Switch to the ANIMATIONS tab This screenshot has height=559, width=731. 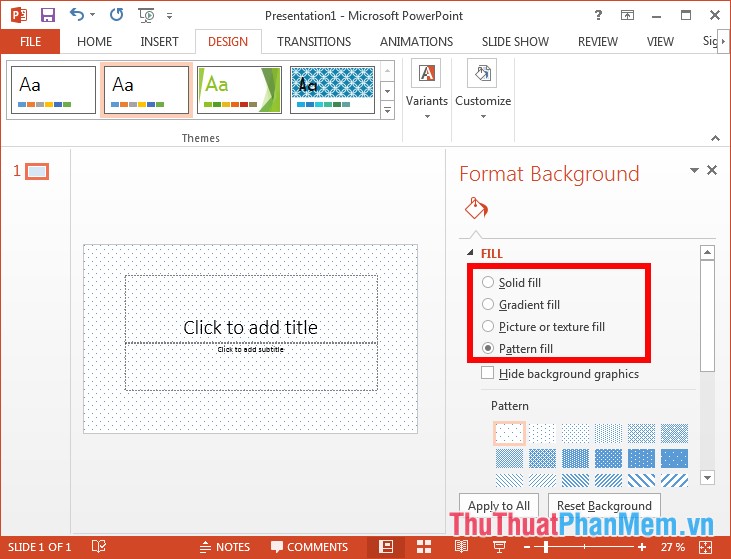(x=416, y=41)
